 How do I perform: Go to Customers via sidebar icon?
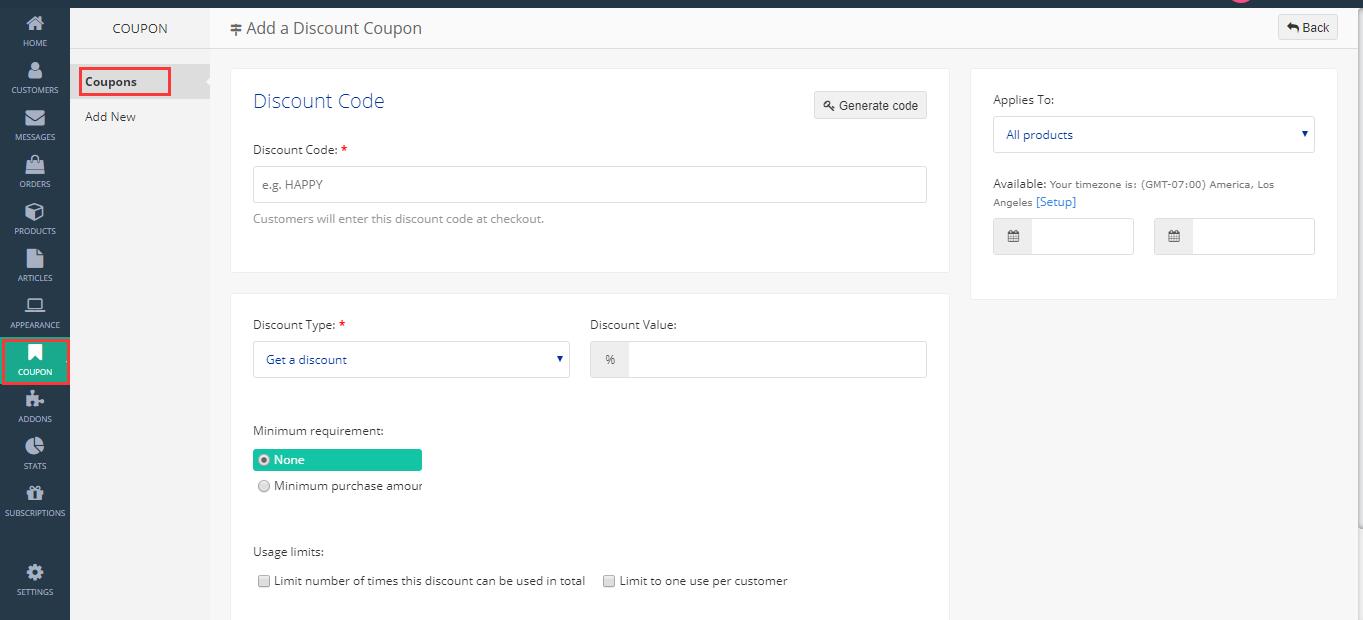35,76
